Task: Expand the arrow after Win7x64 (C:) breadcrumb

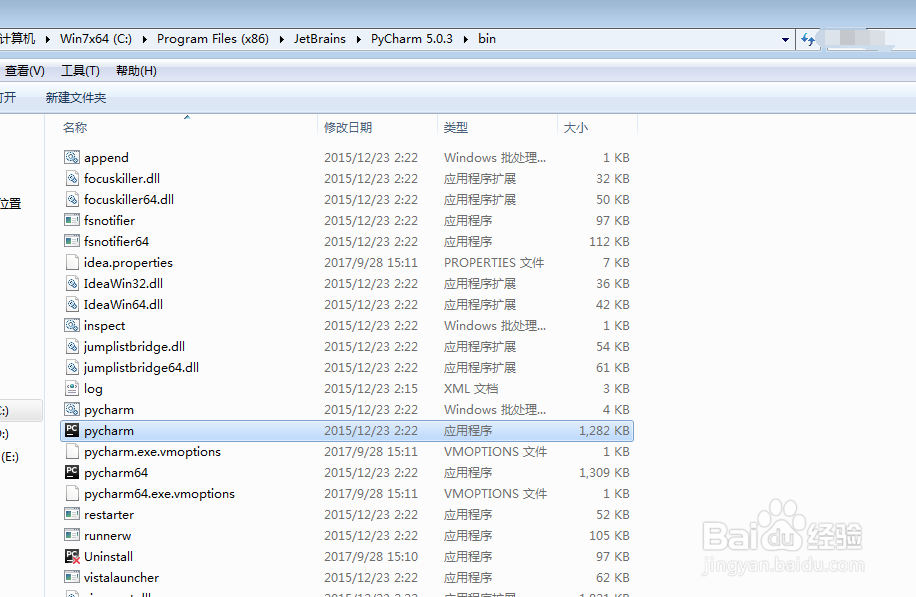Action: coord(144,39)
